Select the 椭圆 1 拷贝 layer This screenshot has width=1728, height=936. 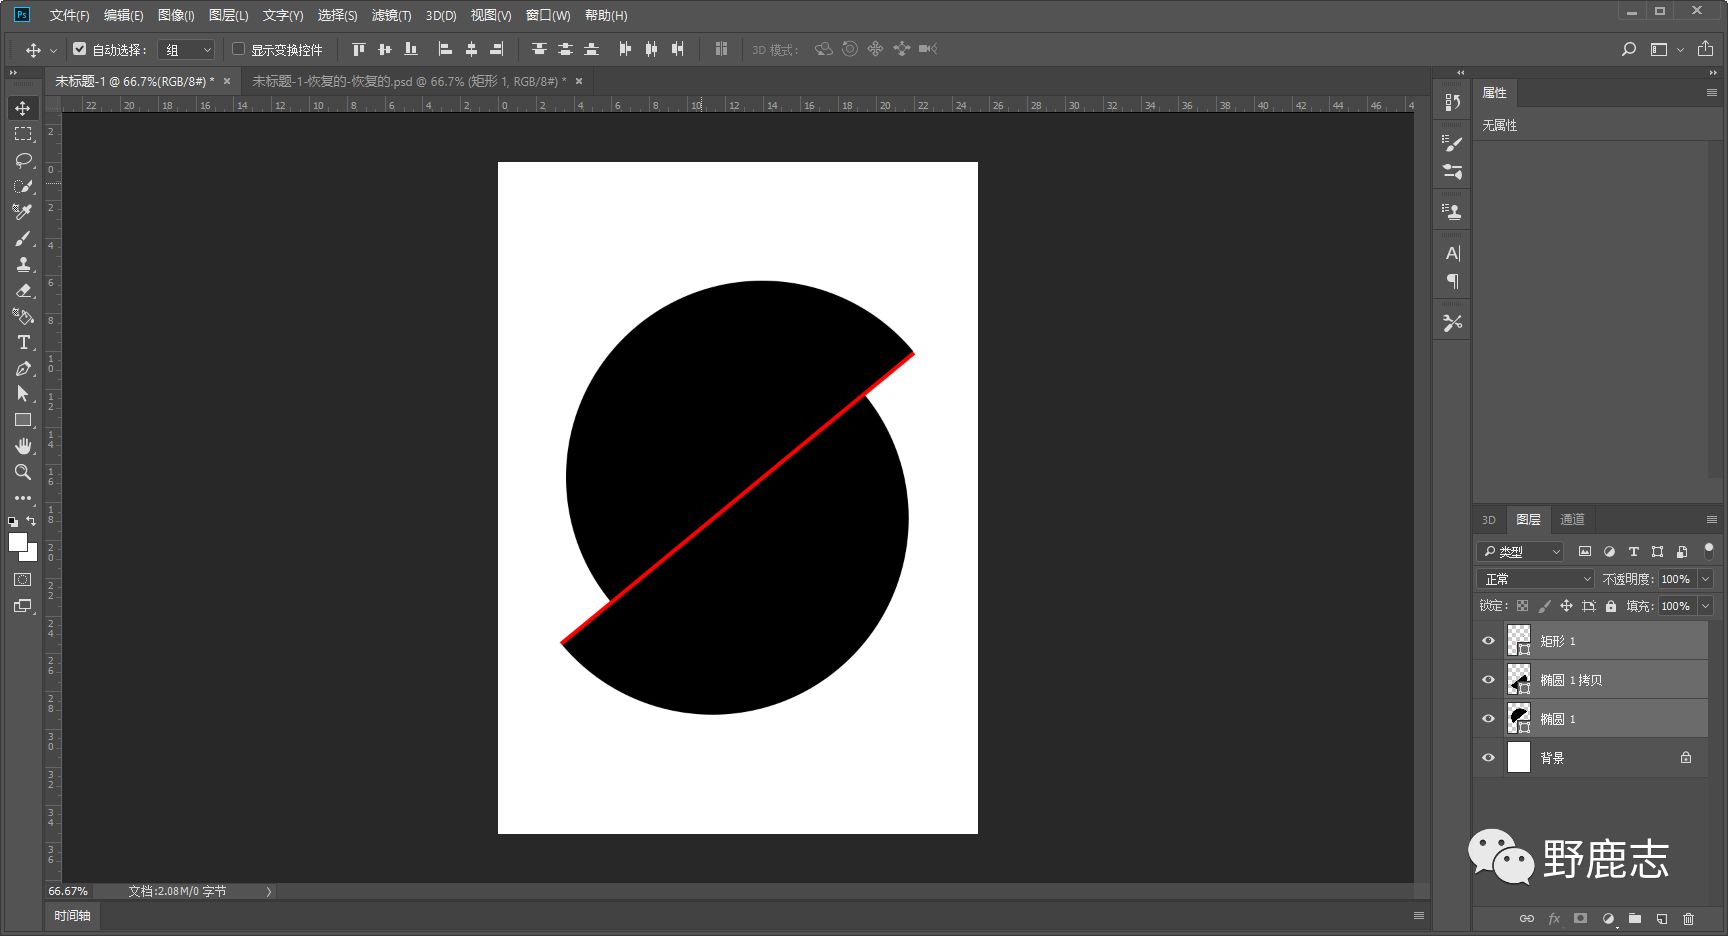point(1600,680)
